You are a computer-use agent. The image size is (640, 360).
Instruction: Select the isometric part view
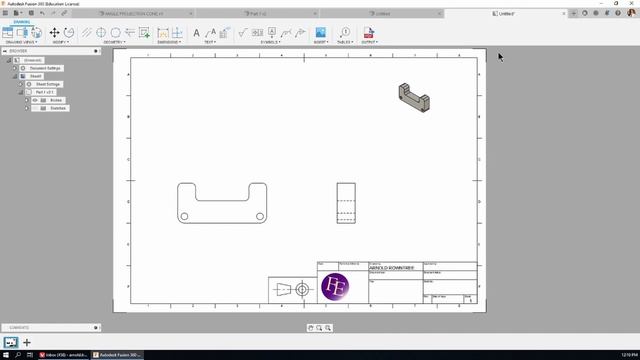pos(414,98)
